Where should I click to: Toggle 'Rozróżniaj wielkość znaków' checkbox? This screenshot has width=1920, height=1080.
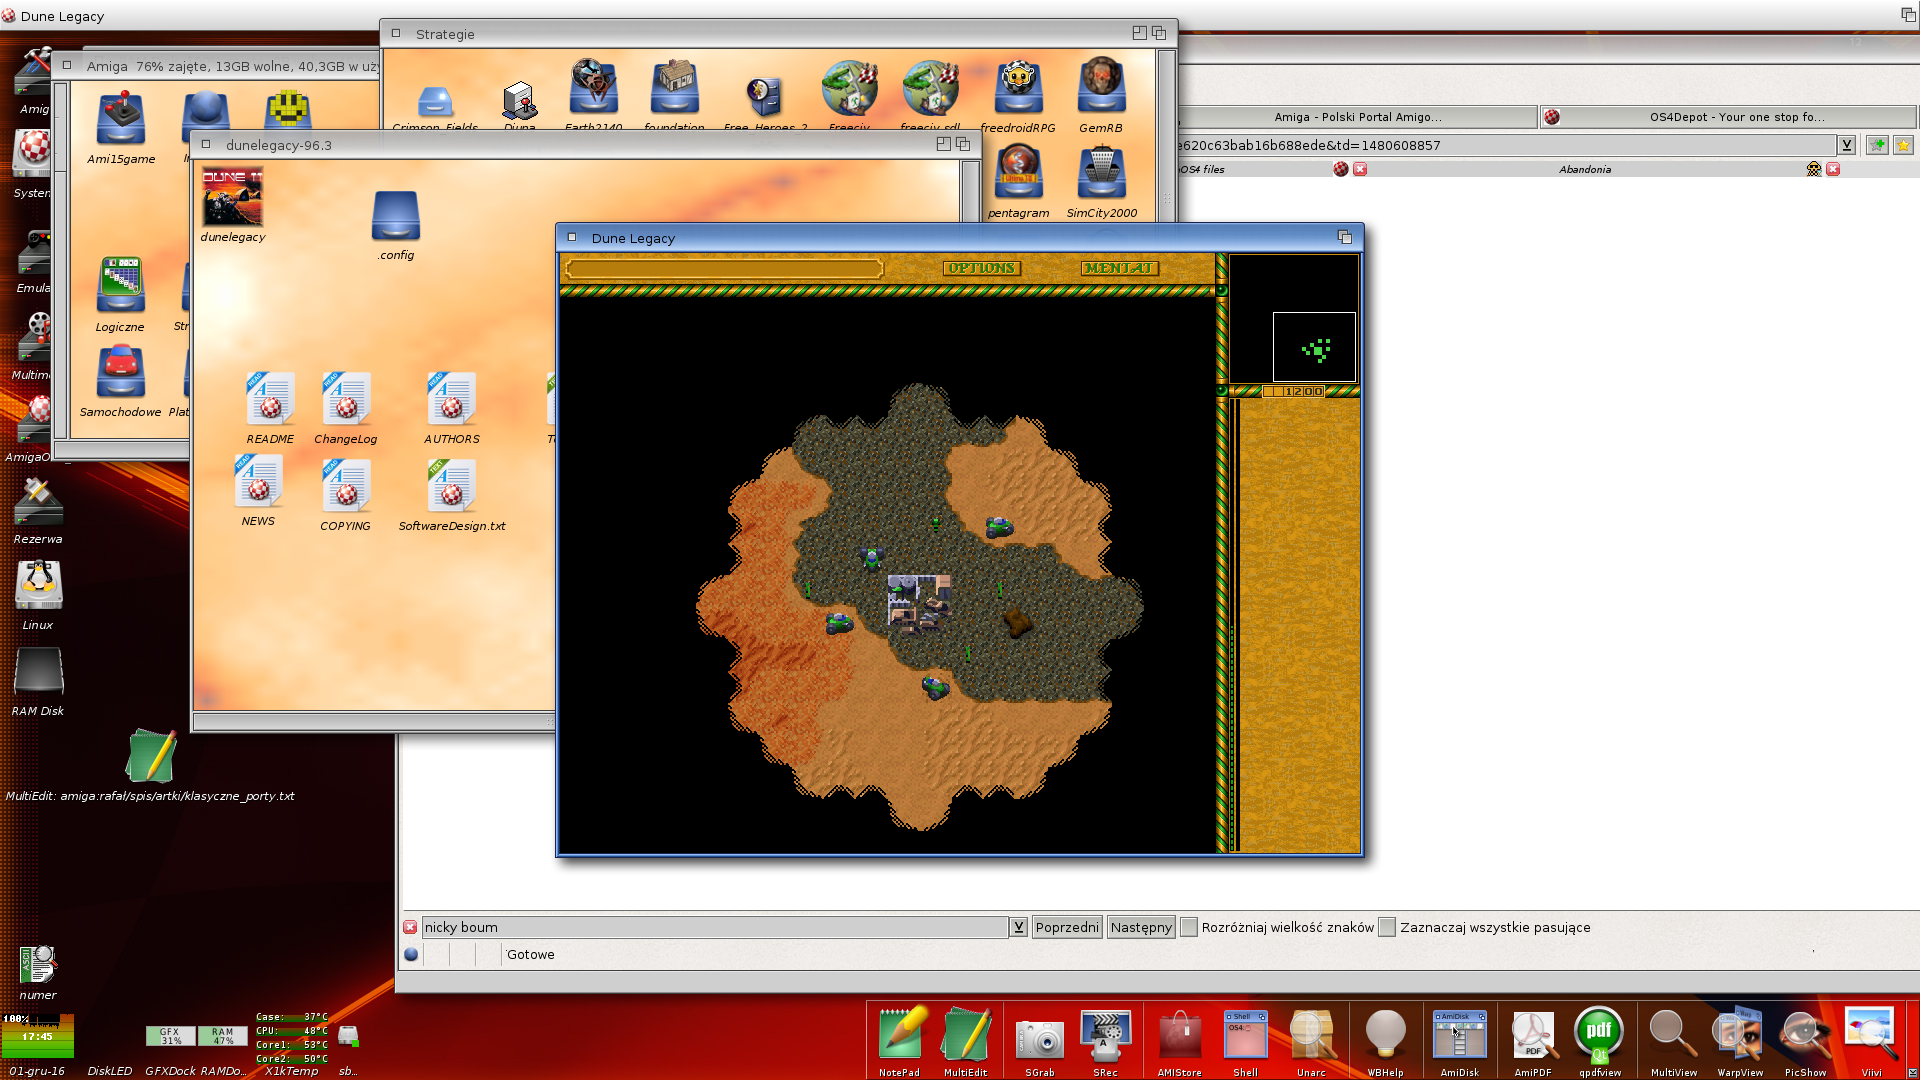(1189, 927)
